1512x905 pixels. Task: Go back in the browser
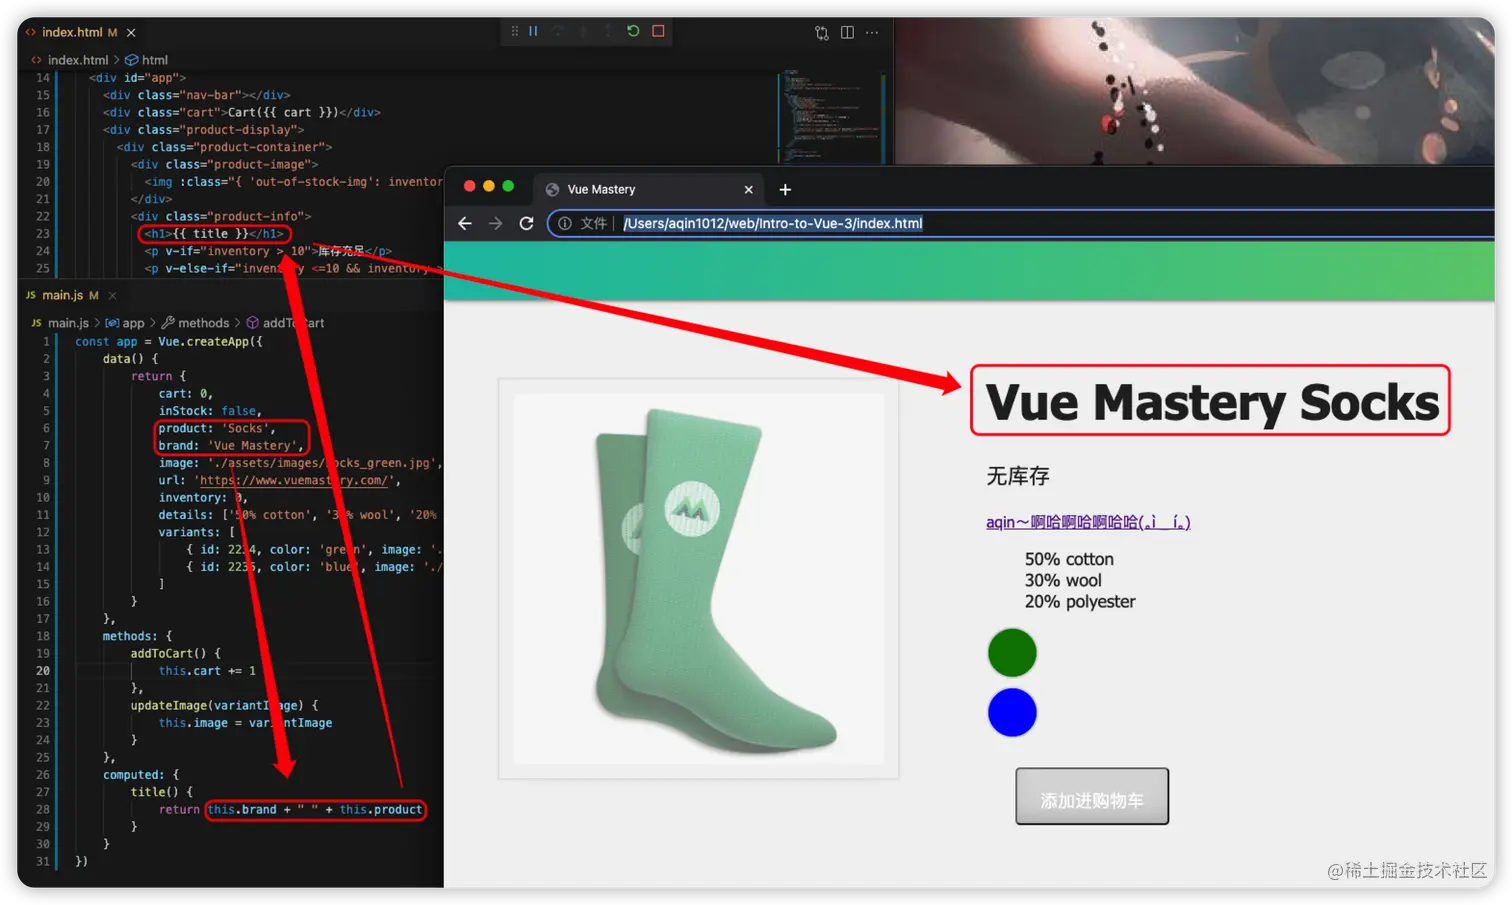coord(465,224)
